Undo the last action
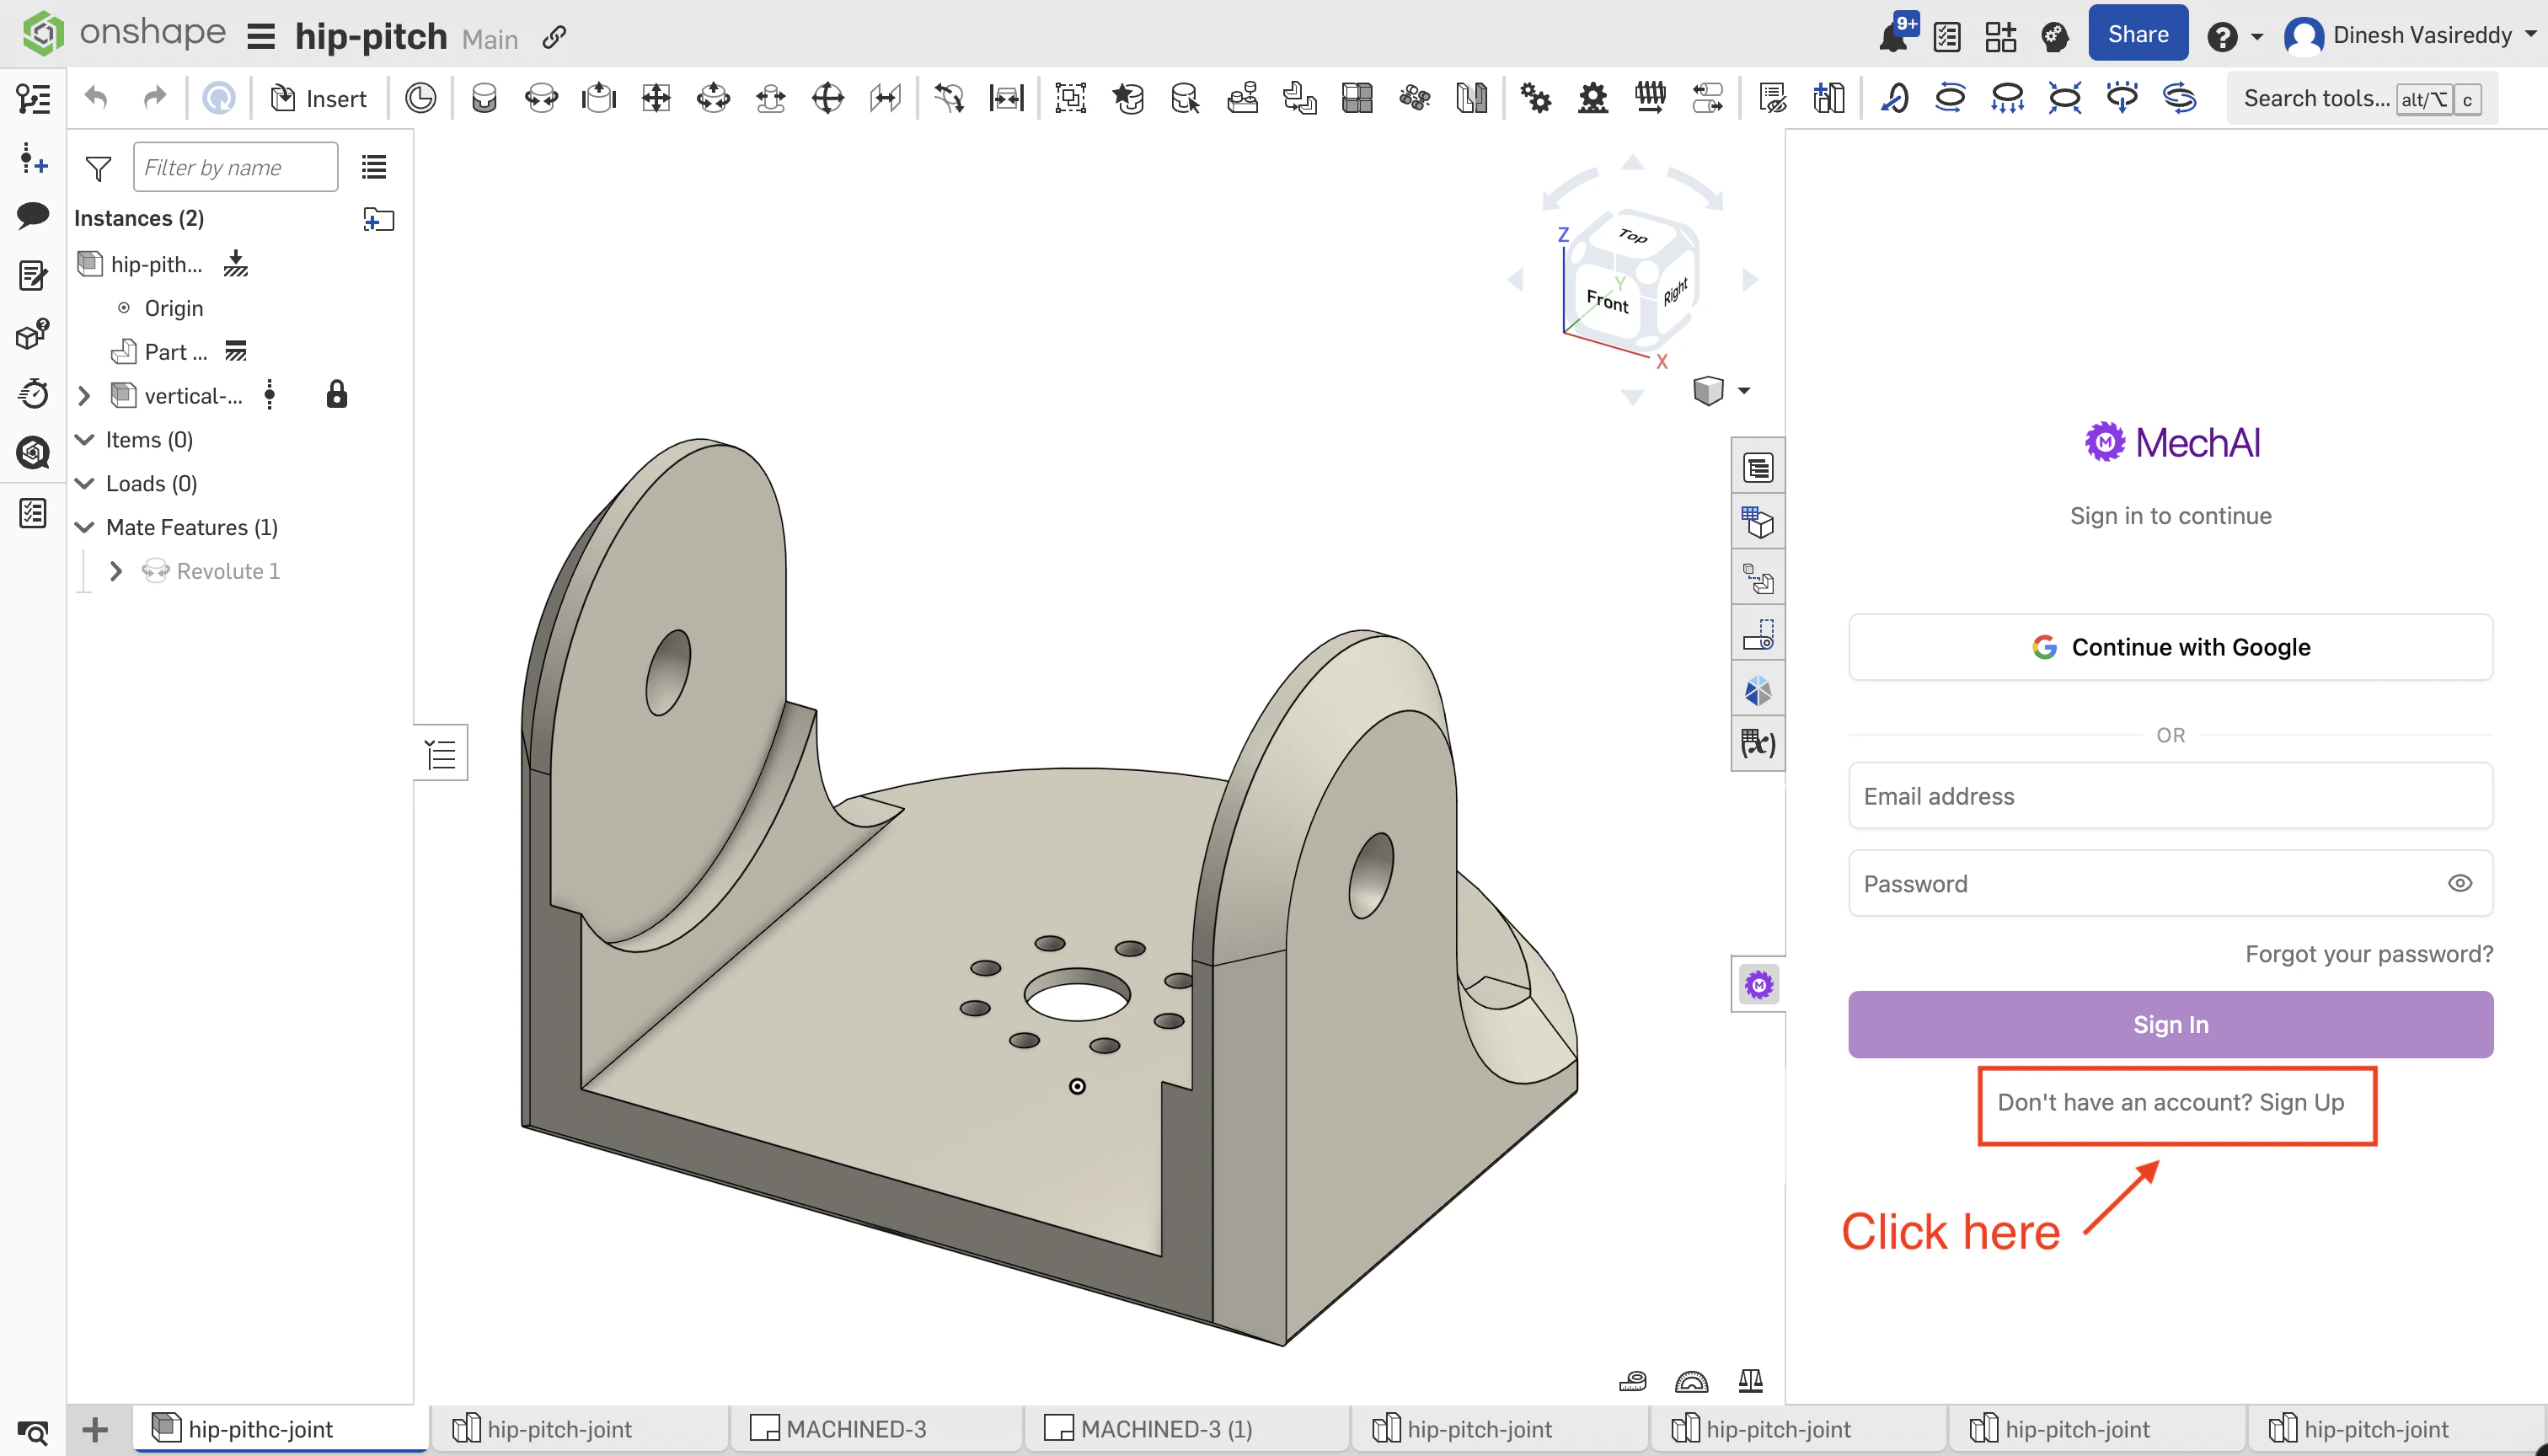 click(94, 97)
